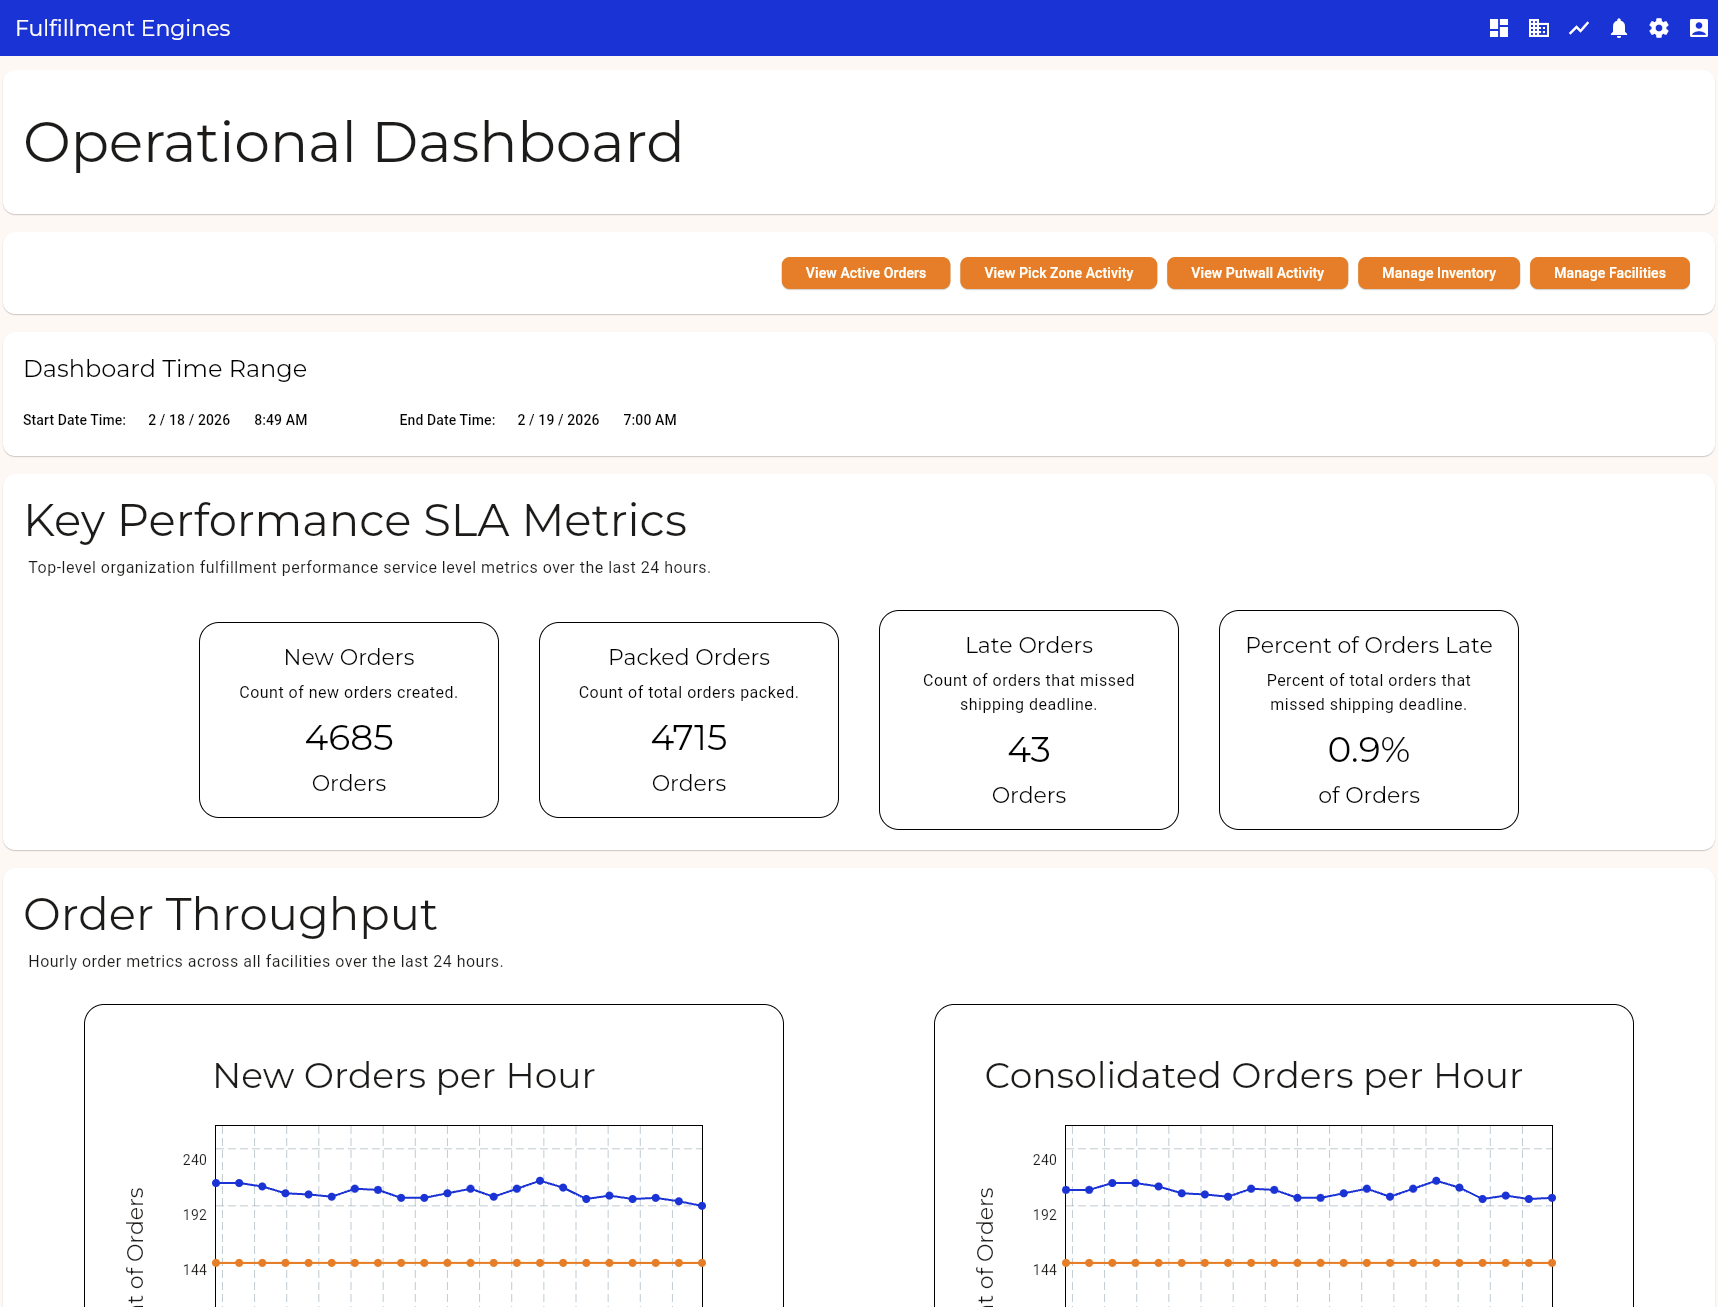Select the Late Orders metric card
Viewport: 1718px width, 1307px height.
coord(1028,719)
